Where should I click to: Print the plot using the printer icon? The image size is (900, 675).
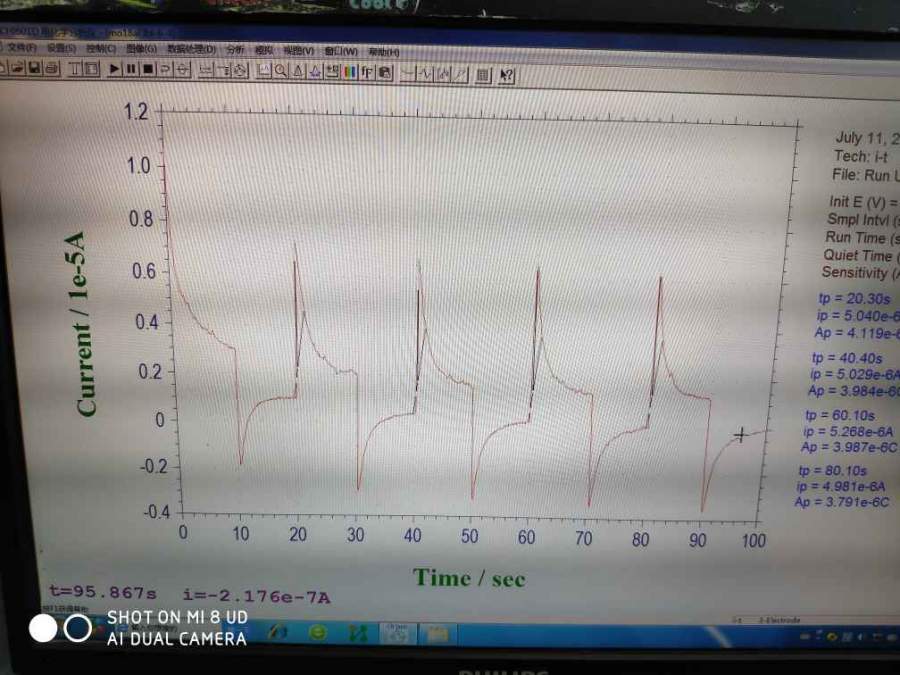pos(52,69)
